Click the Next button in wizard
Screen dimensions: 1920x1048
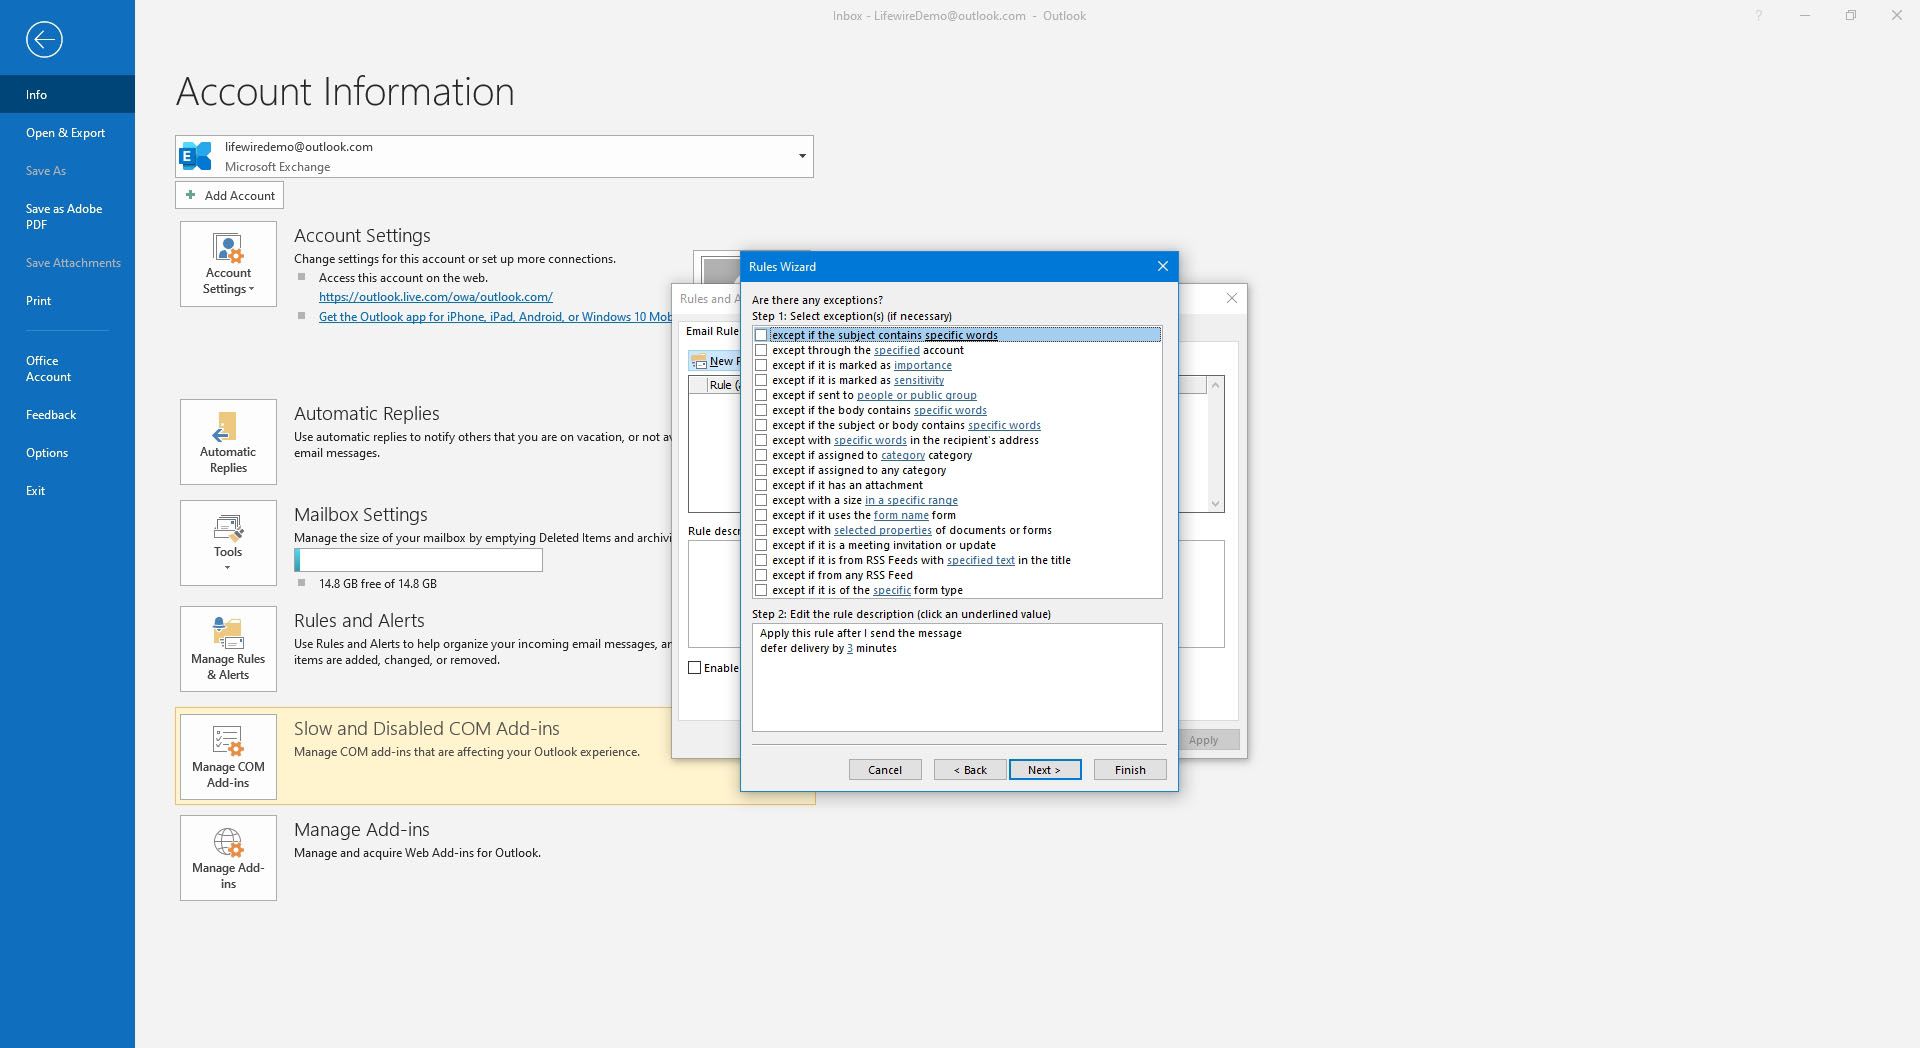coord(1044,770)
